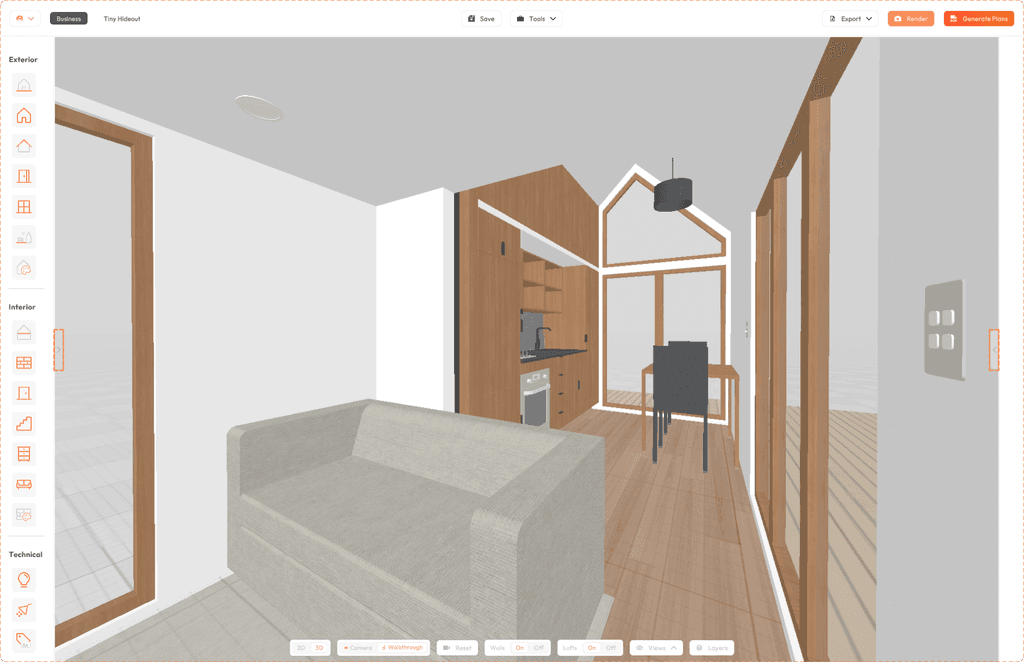Viewport: 1024px width, 662px height.
Task: Click Generate Plans
Action: (x=978, y=17)
